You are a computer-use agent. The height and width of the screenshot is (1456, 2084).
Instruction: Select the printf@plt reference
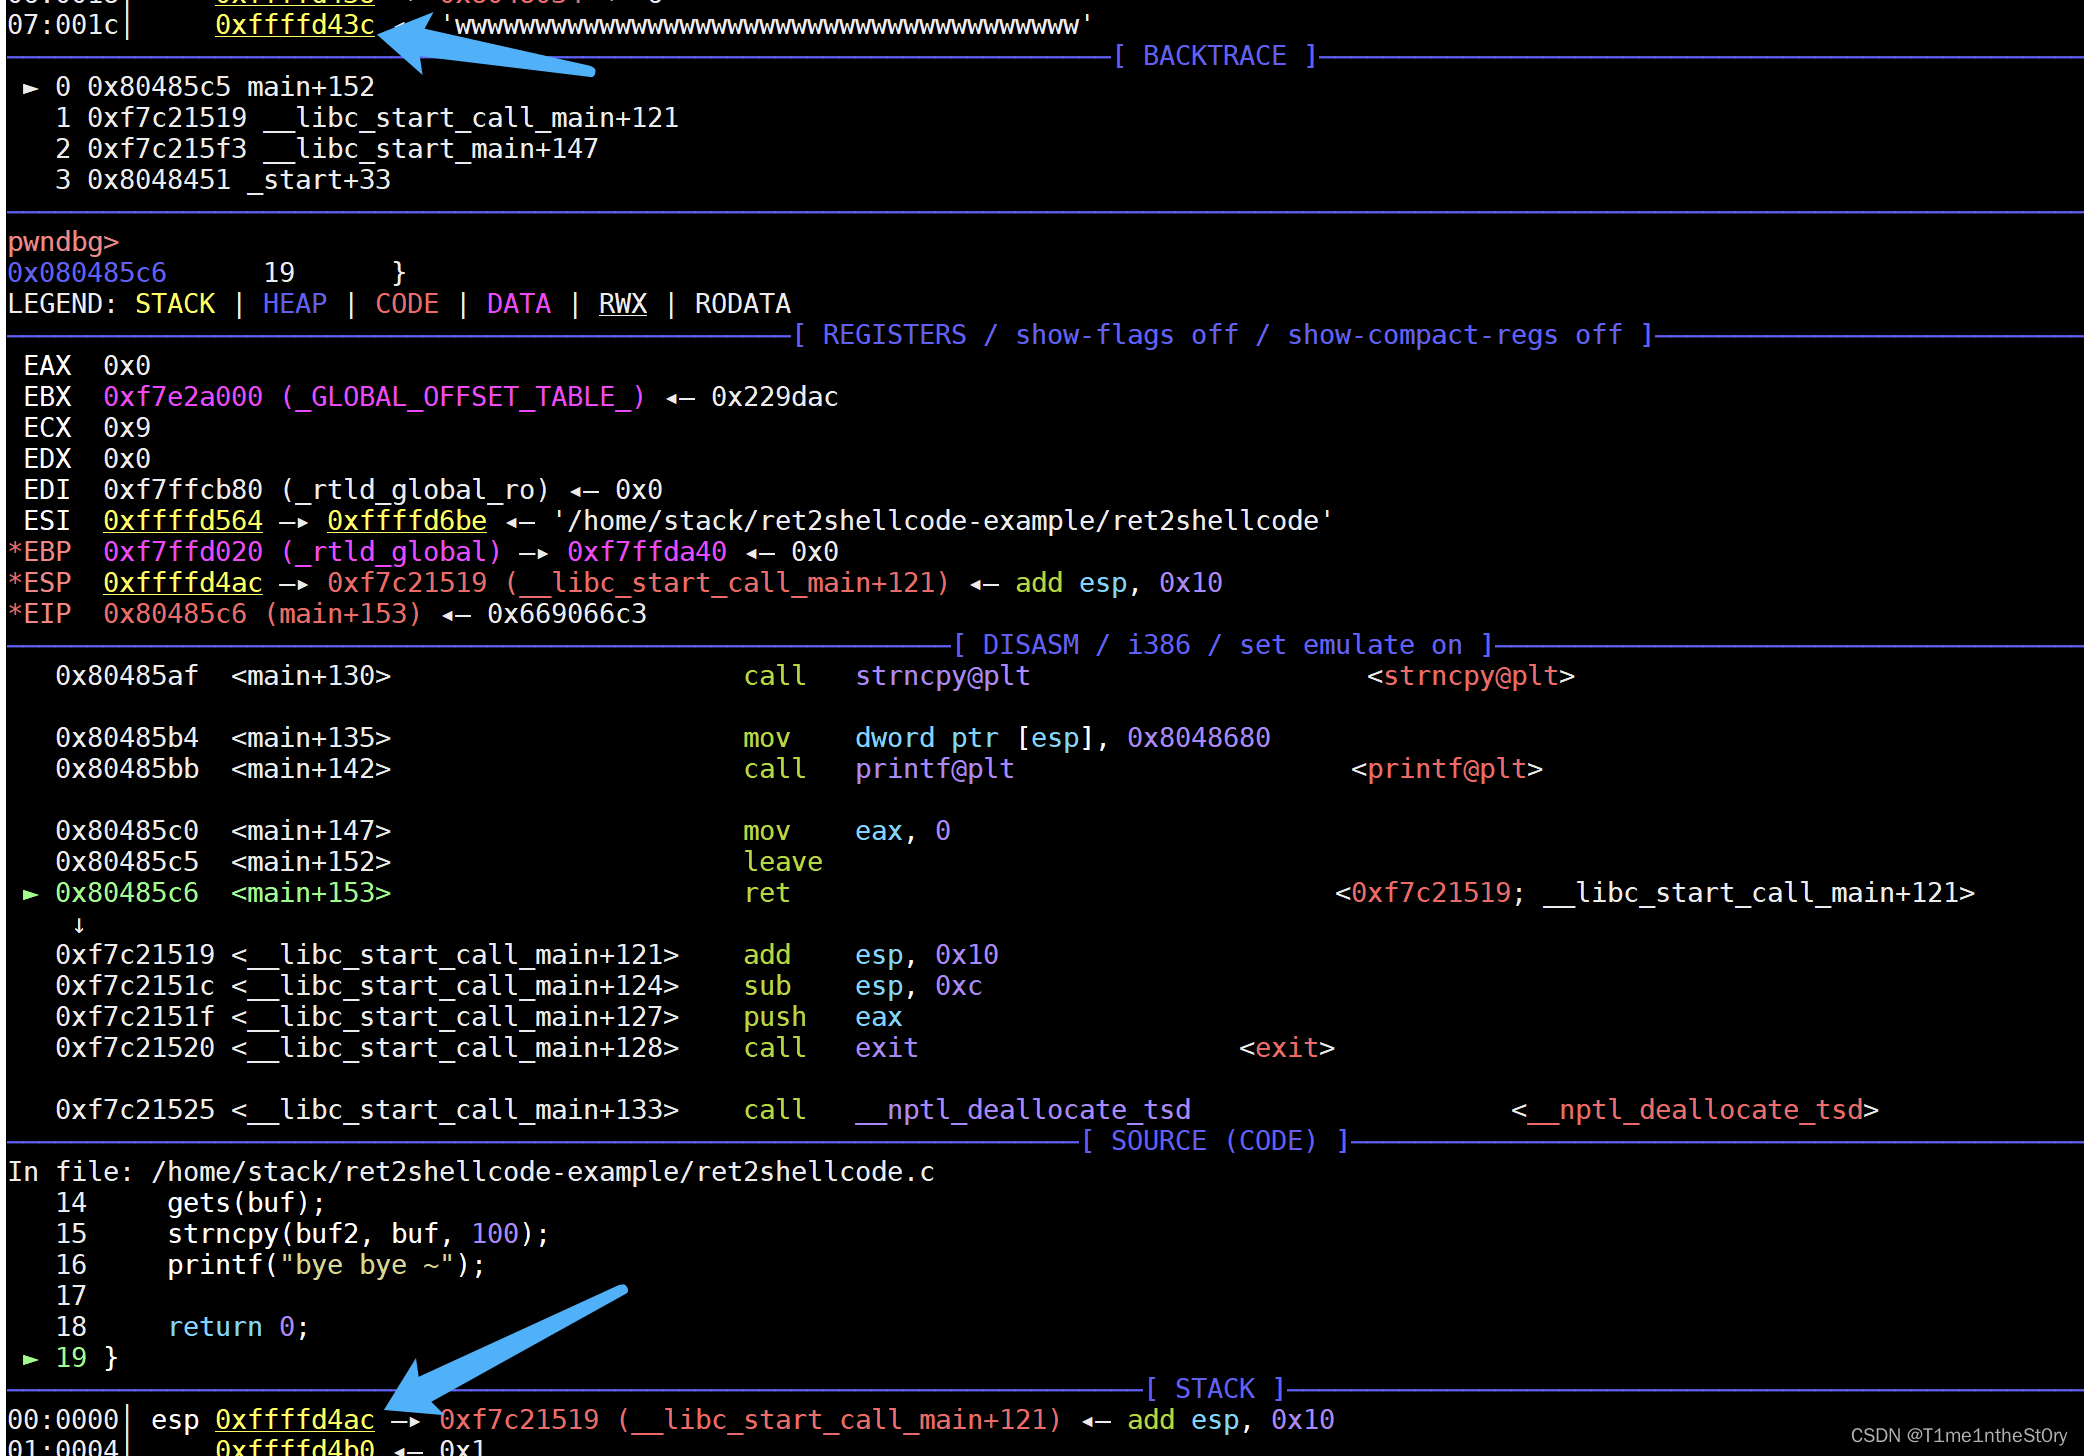point(1446,768)
